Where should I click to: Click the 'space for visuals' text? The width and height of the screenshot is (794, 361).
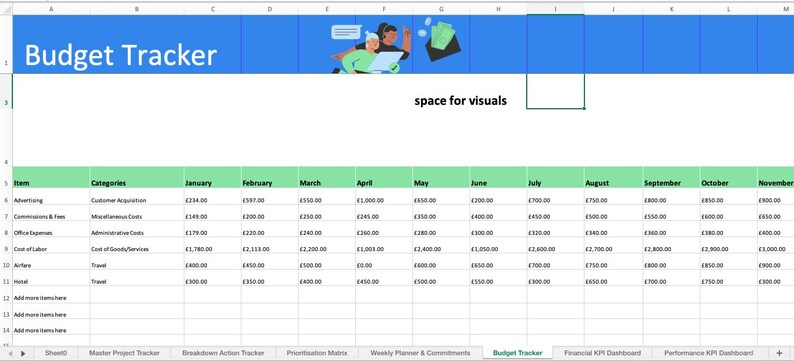(460, 101)
